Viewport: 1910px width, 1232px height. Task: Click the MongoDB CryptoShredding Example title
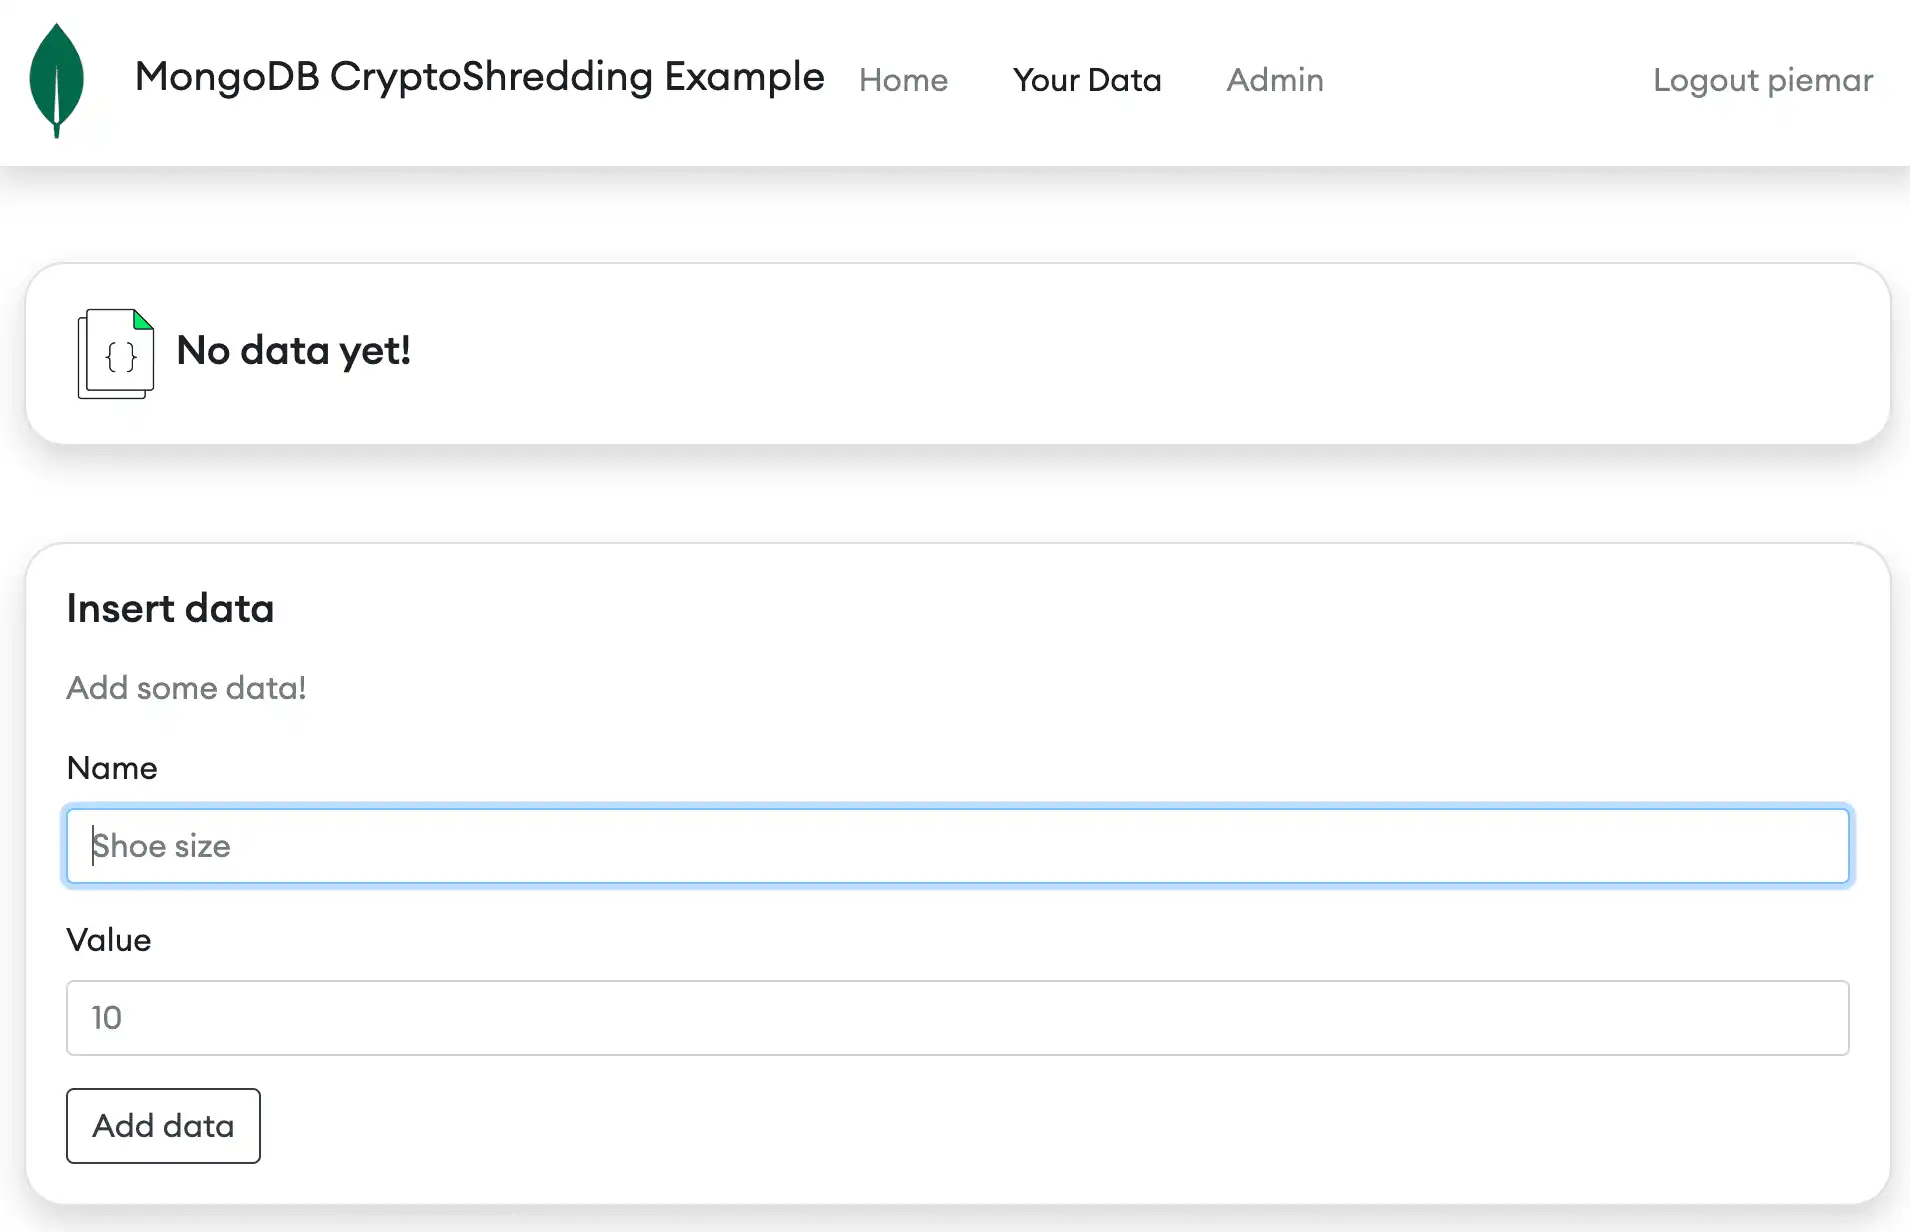478,76
